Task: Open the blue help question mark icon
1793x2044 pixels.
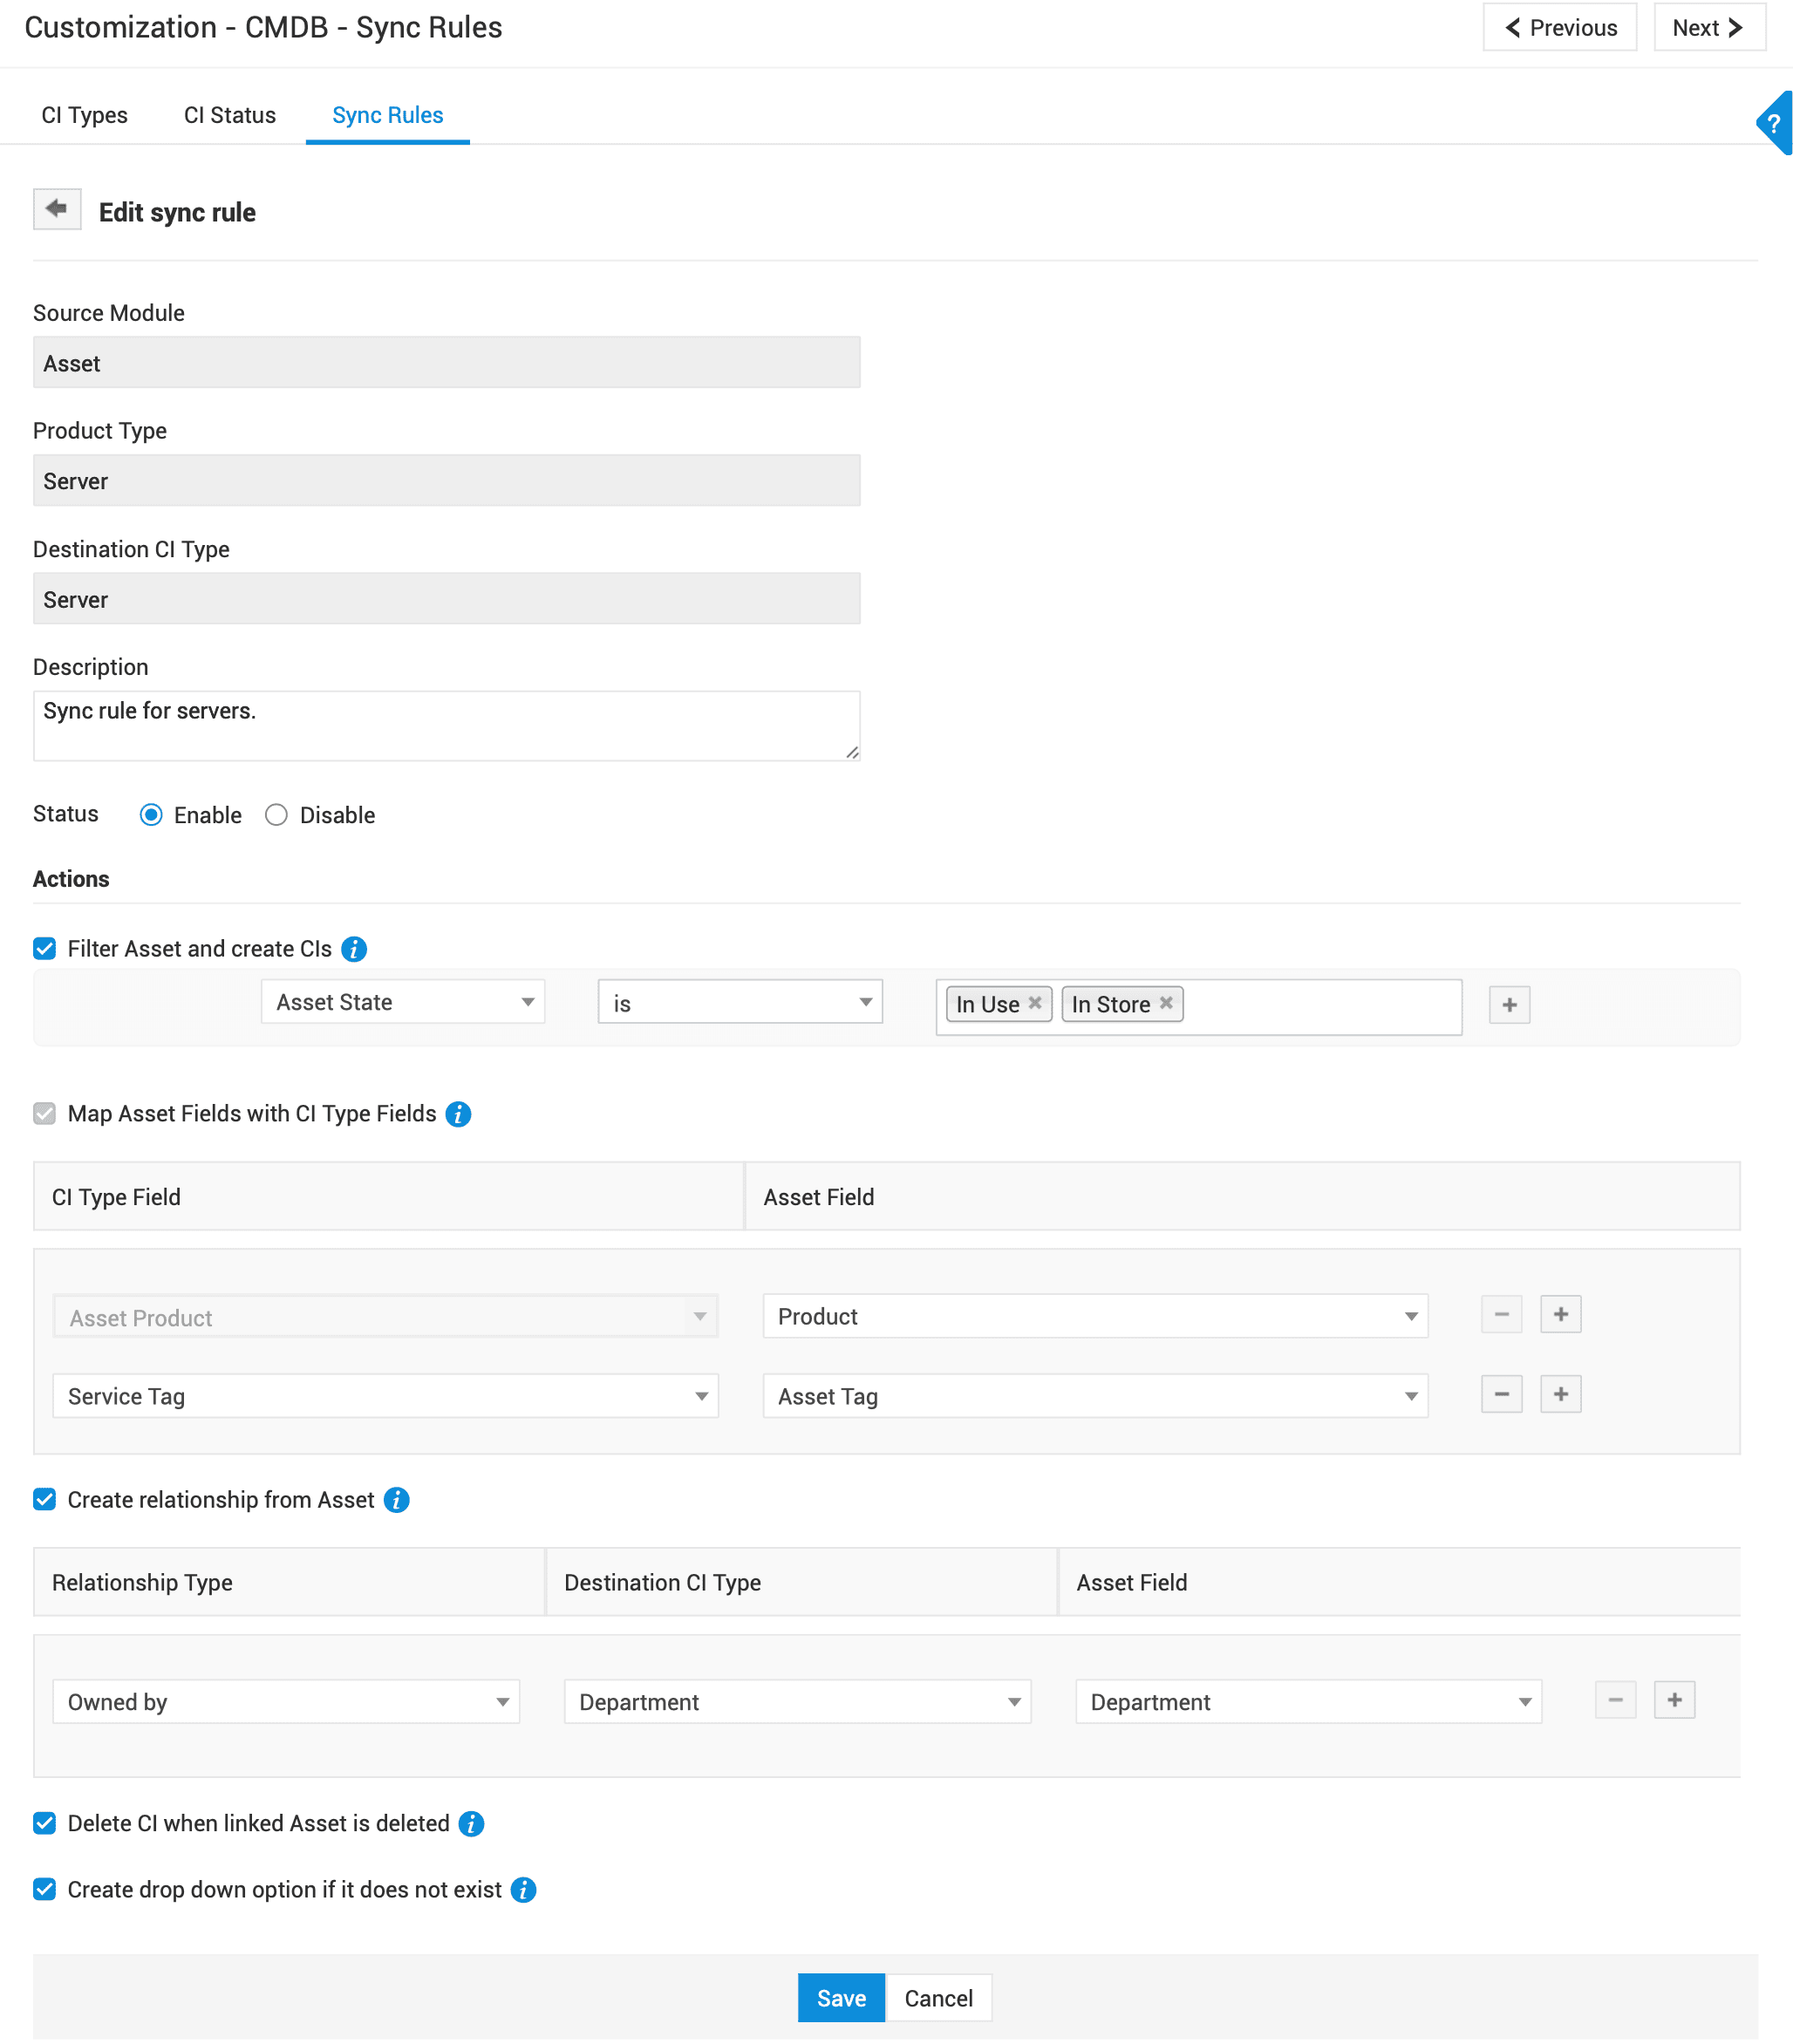Action: 1773,124
